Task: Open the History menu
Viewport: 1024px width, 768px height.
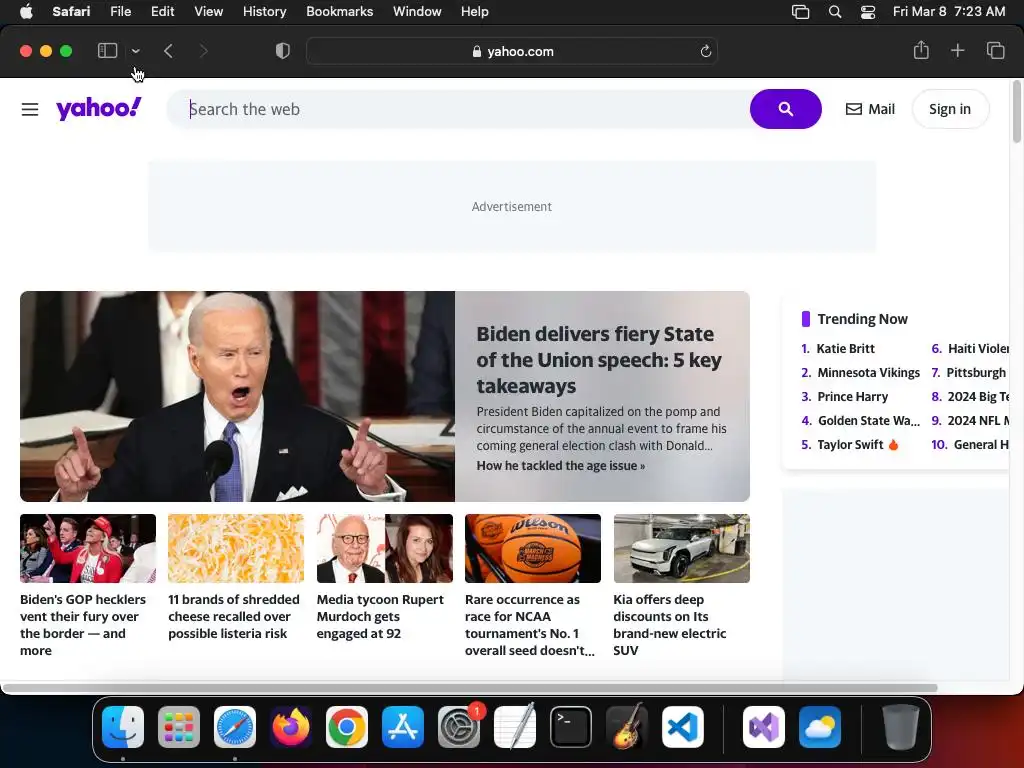Action: [x=264, y=12]
